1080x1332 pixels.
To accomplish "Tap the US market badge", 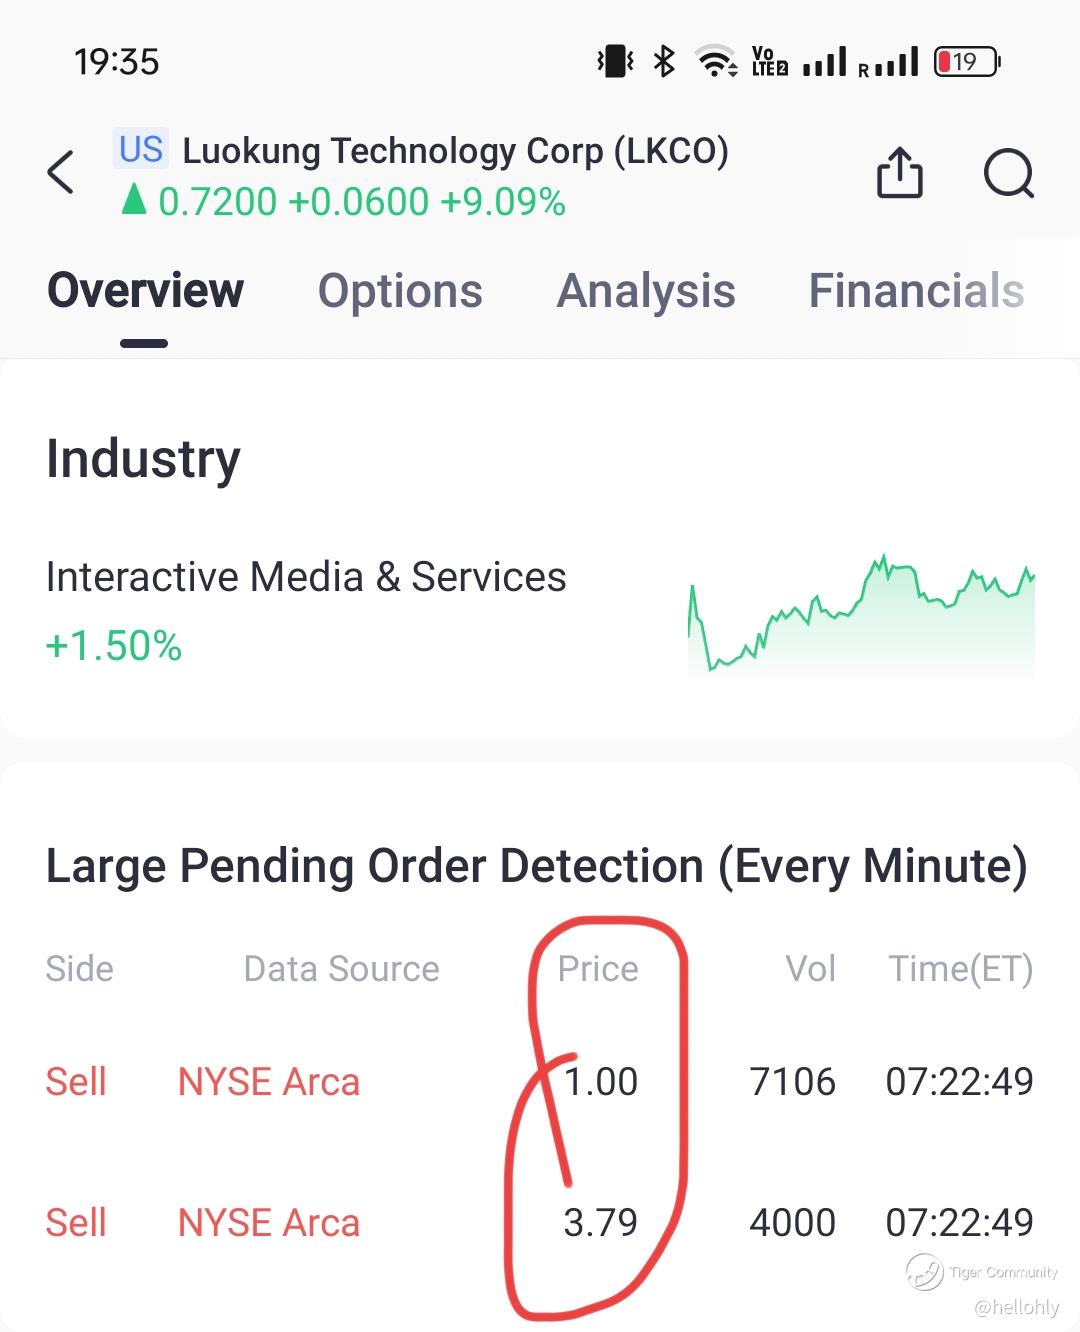I will pos(140,149).
